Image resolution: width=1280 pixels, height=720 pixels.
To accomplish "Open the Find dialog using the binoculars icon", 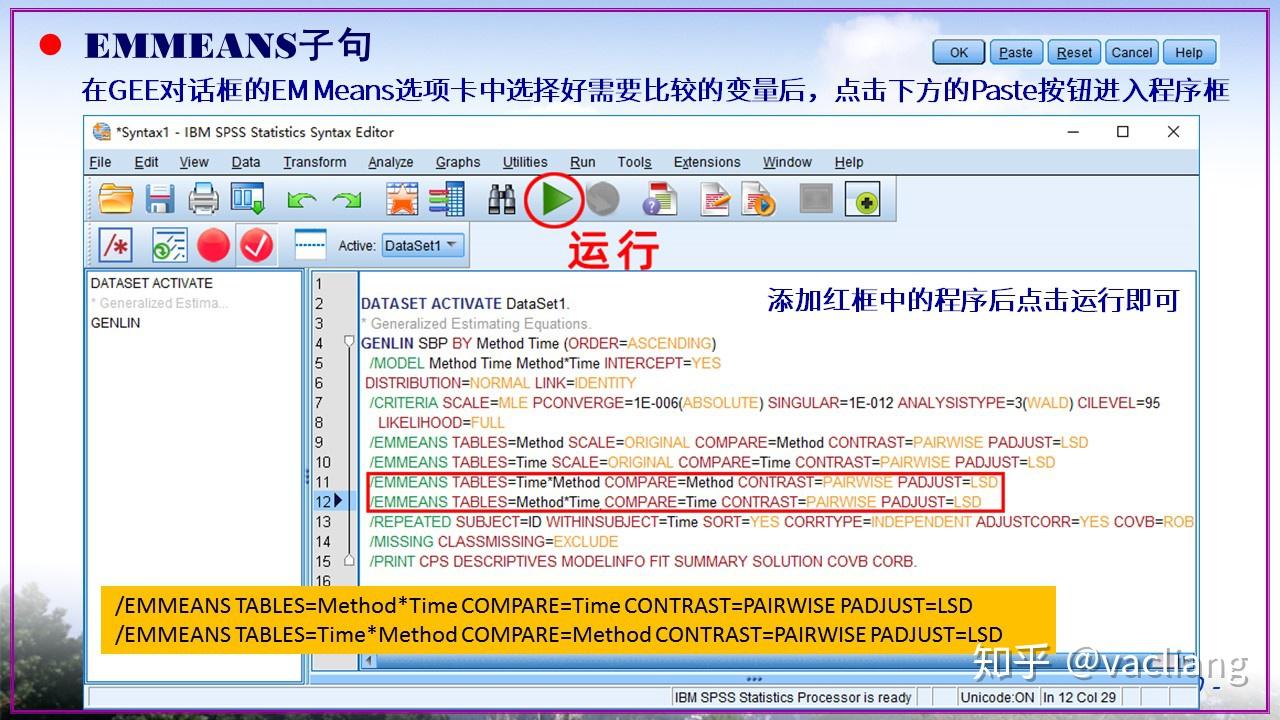I will (499, 198).
